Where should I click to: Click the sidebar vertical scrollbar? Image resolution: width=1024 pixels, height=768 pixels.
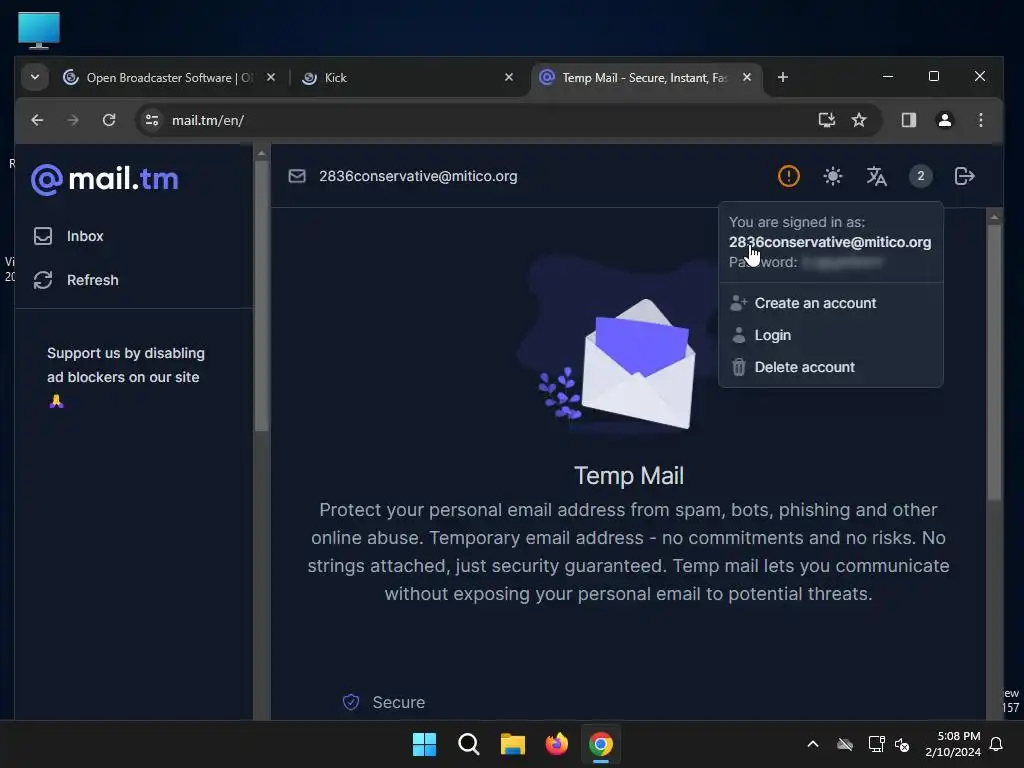pyautogui.click(x=261, y=295)
